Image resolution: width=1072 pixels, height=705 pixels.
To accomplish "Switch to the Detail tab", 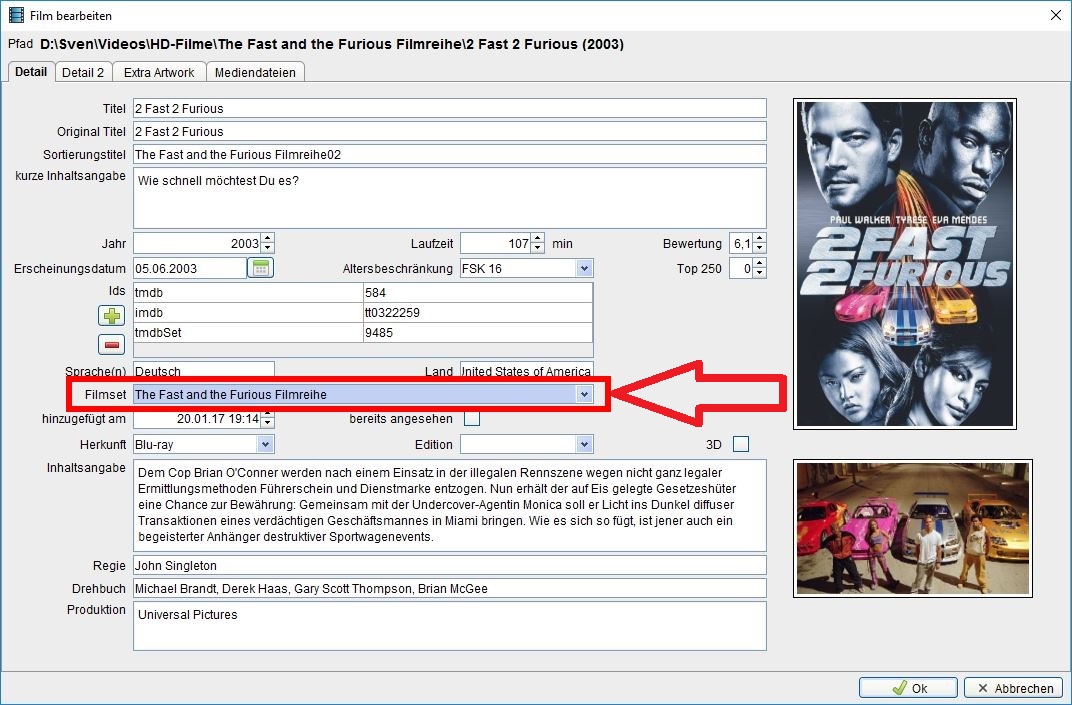I will (31, 72).
